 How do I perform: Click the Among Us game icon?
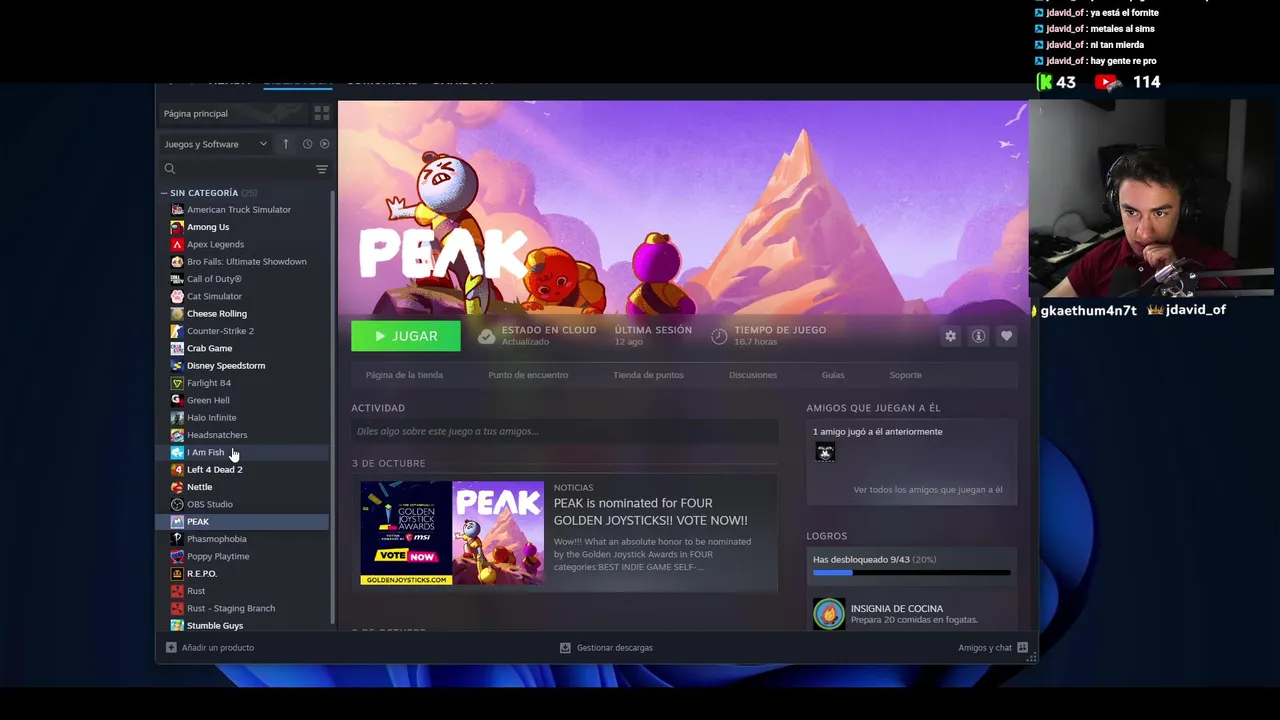coord(177,227)
